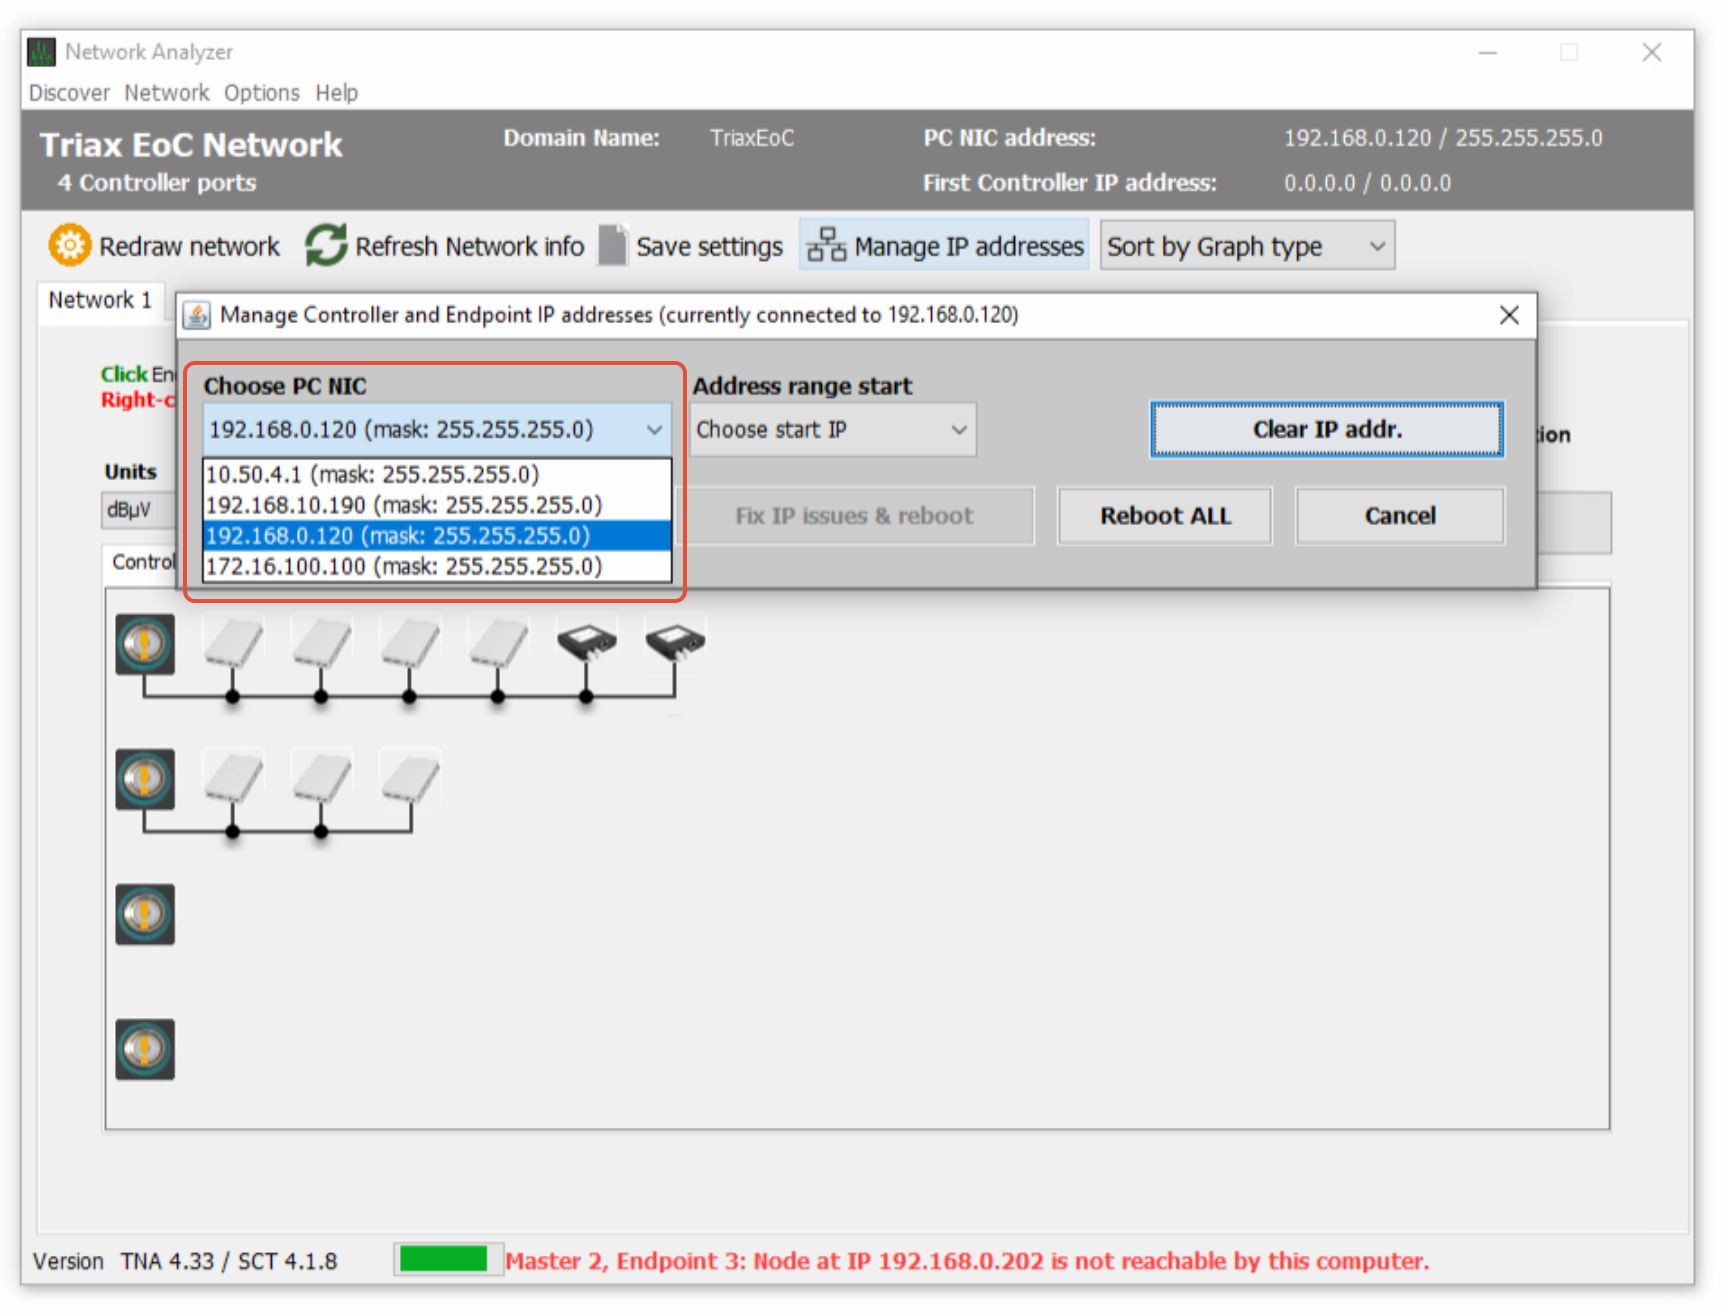Open the Discover menu

69,93
